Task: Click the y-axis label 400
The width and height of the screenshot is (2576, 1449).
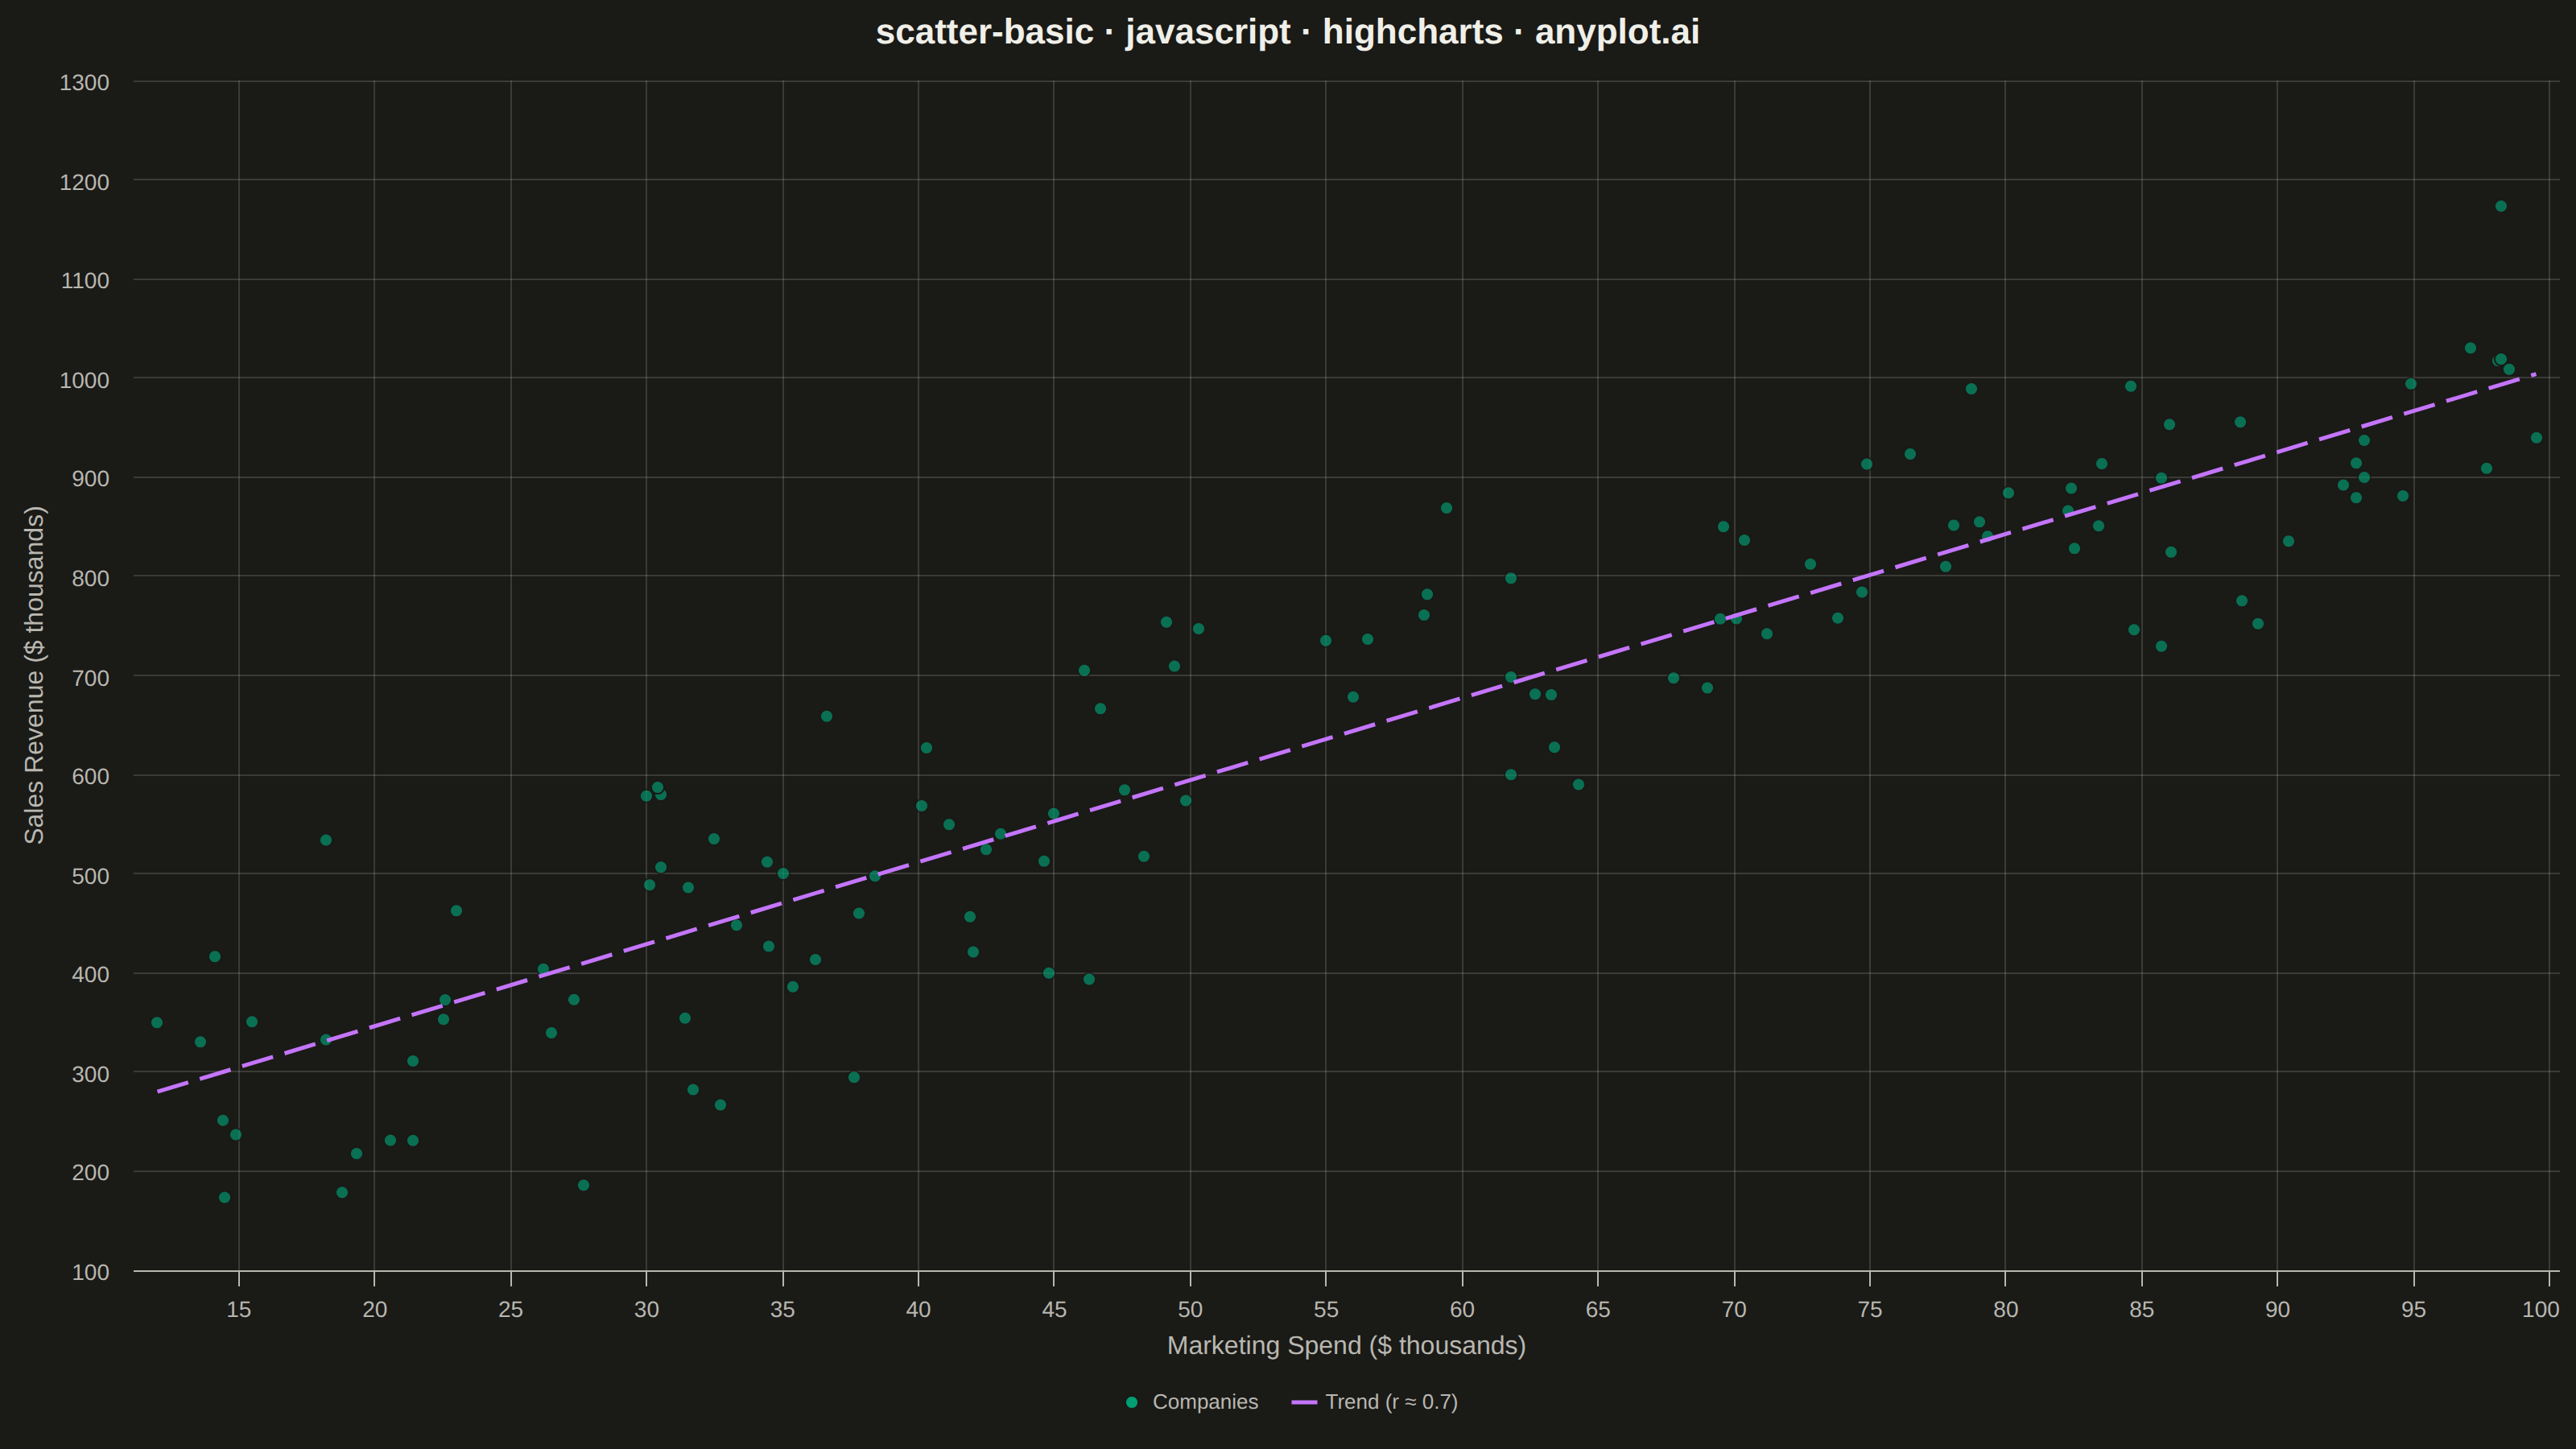Action: 91,974
